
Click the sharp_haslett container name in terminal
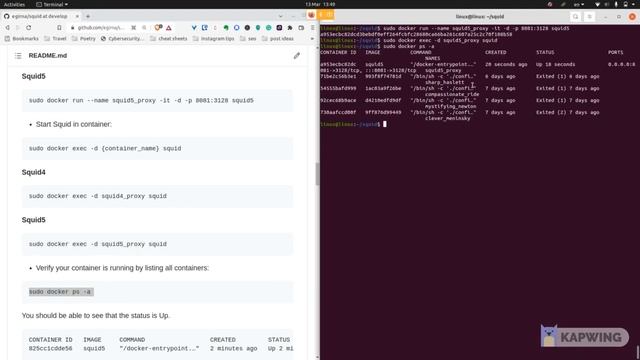pyautogui.click(x=444, y=82)
